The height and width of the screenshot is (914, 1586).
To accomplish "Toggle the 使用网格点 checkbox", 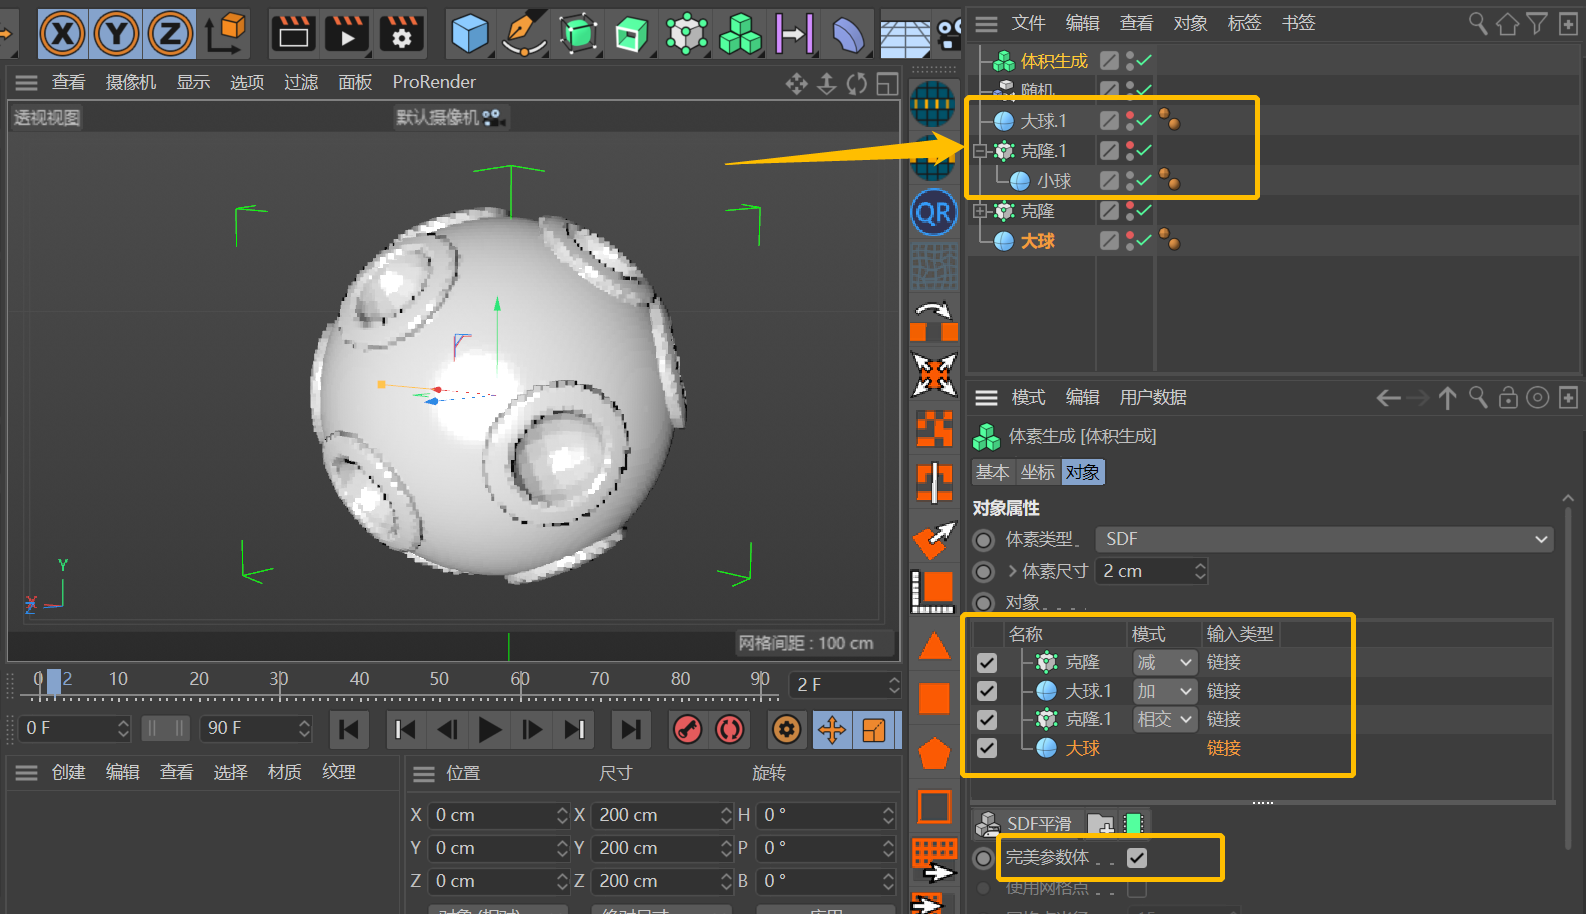I will [1137, 888].
